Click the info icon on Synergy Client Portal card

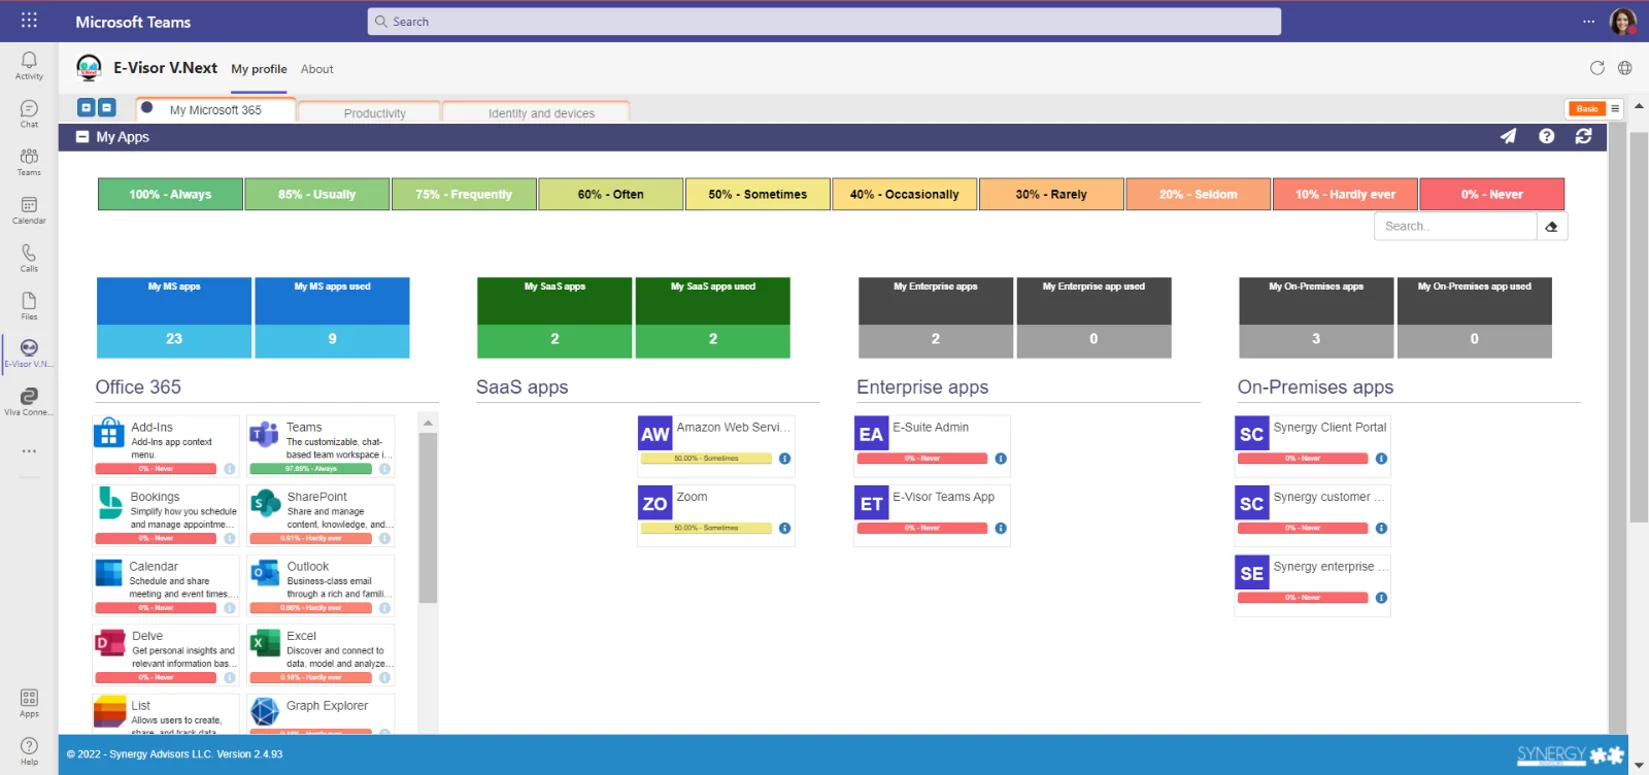click(1381, 459)
